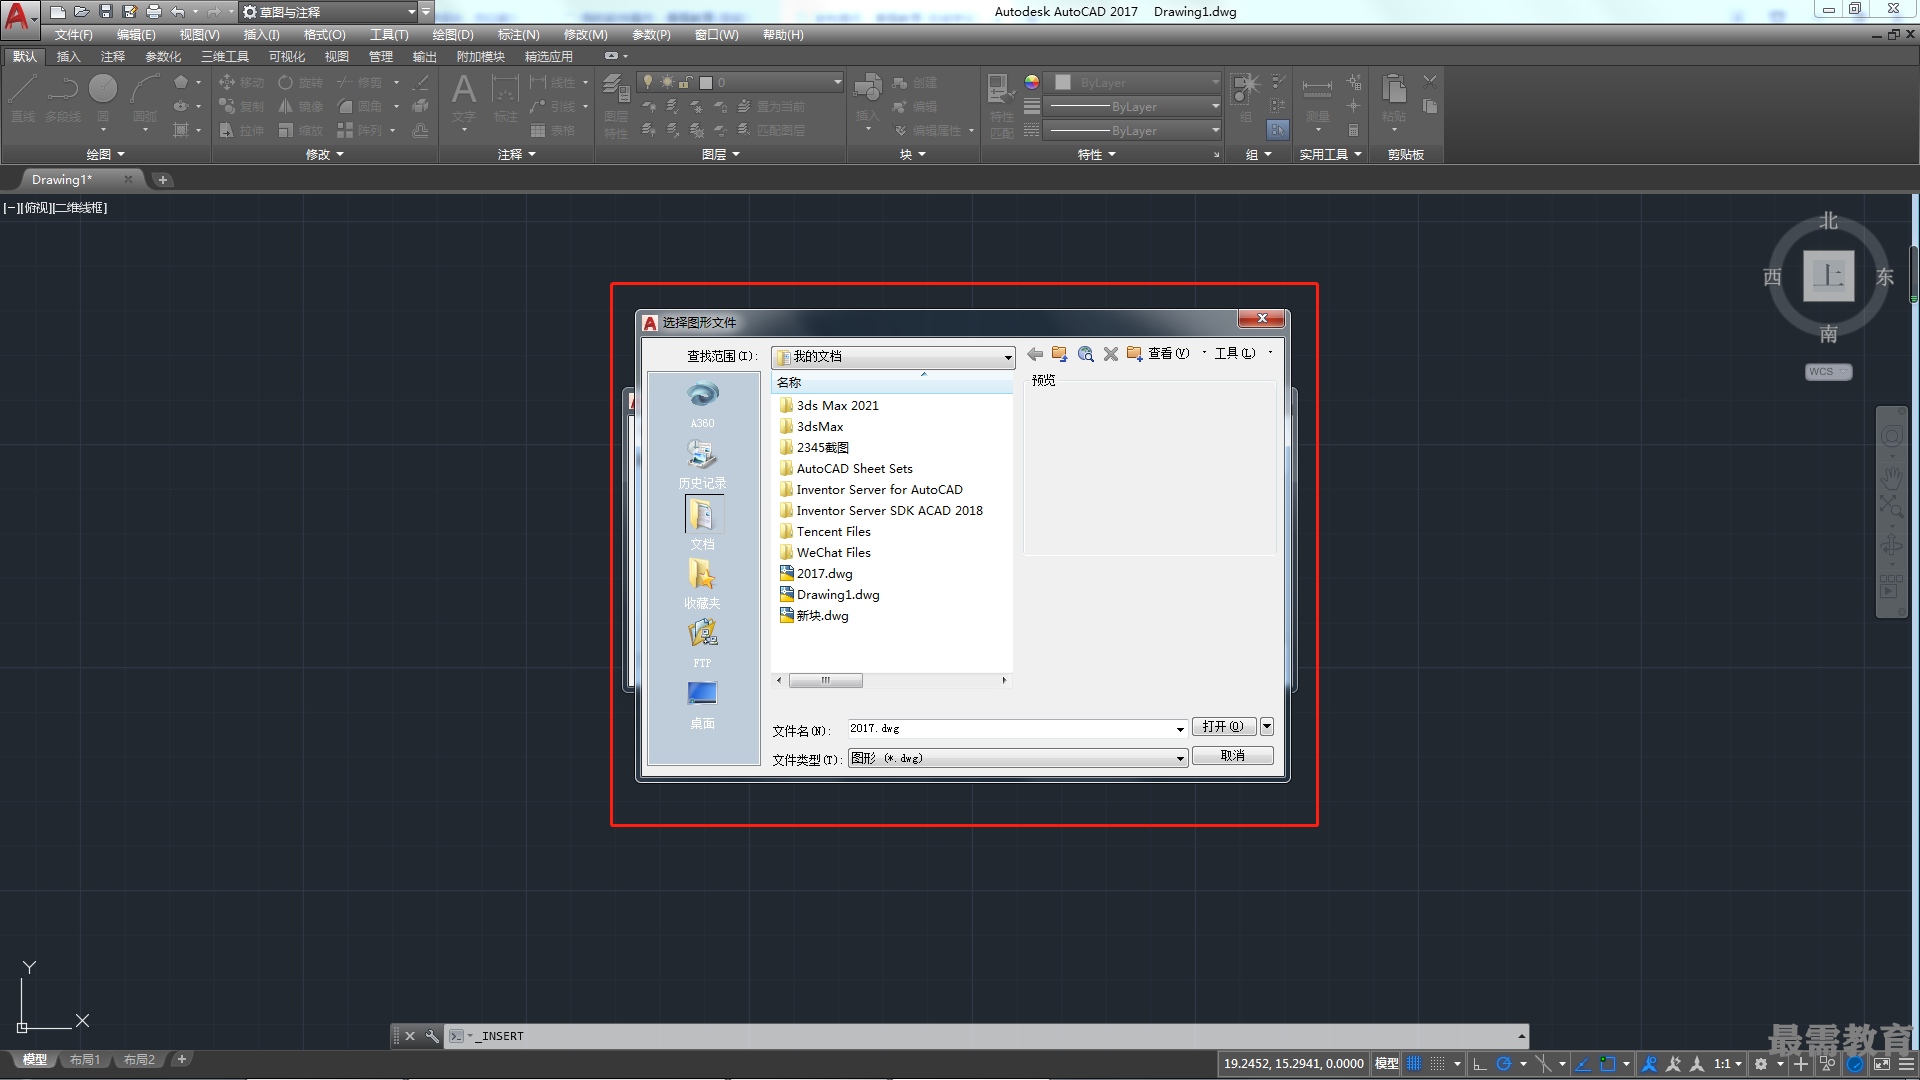Switch to the Manage (管理) ribbon tab
The image size is (1920, 1080).
pos(381,57)
